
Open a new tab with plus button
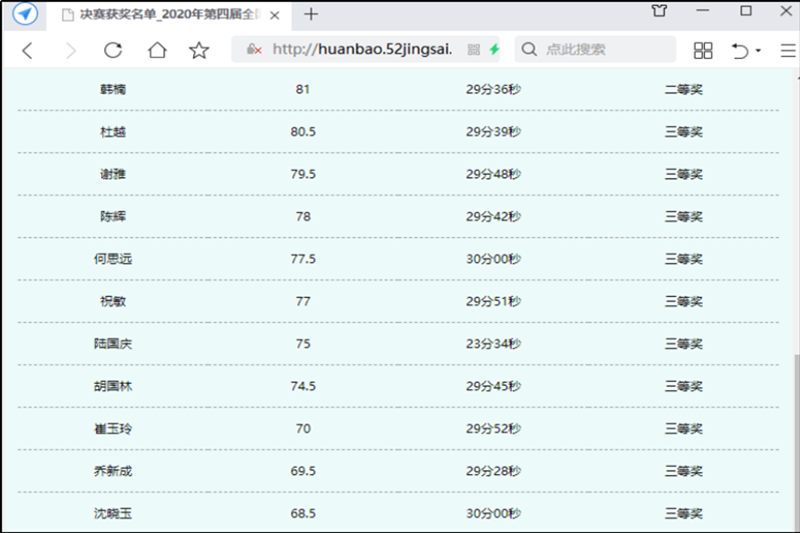[x=311, y=14]
